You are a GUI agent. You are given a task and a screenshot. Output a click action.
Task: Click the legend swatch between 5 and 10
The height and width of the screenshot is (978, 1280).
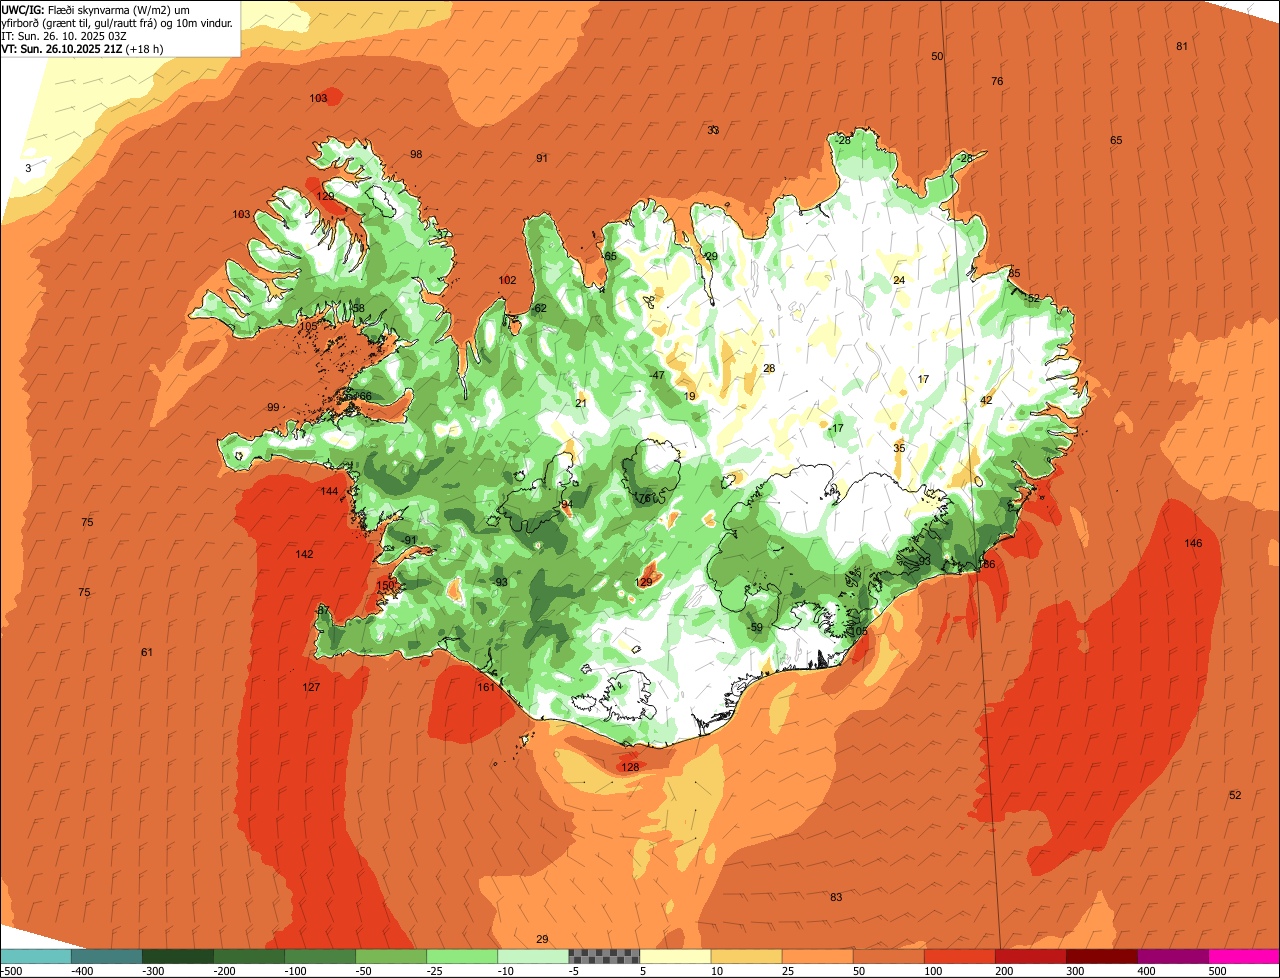point(675,956)
